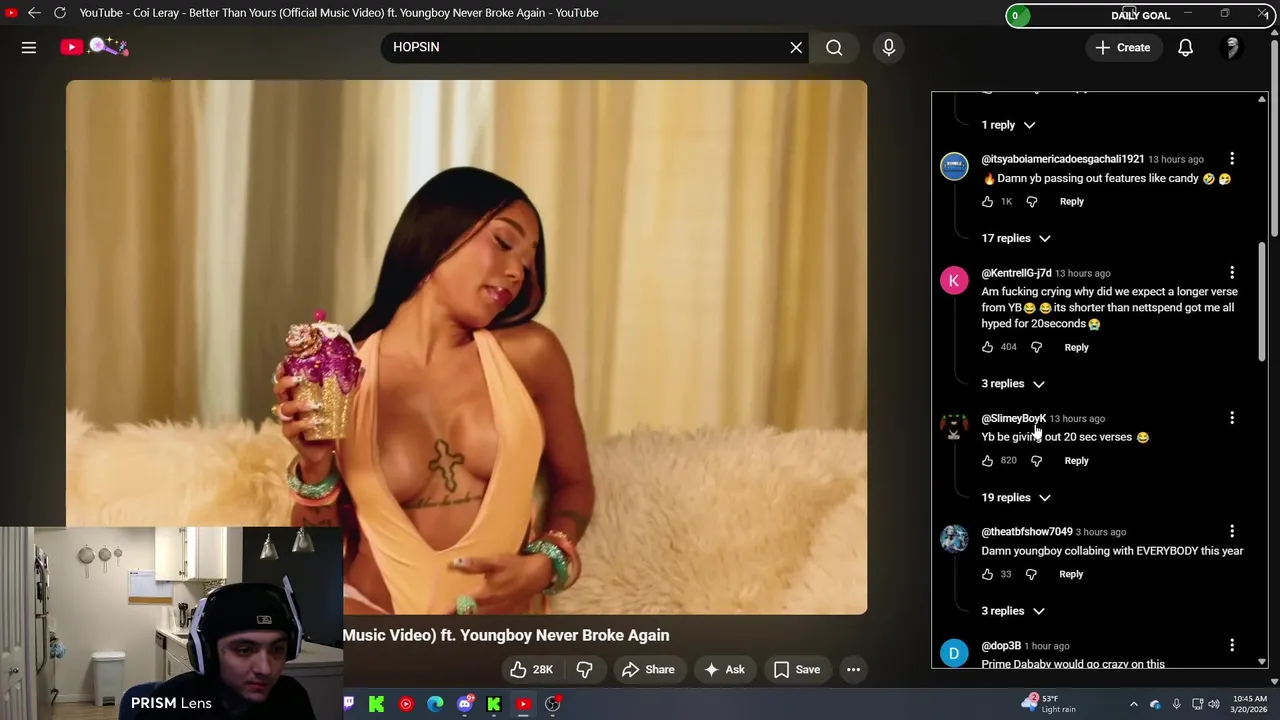Open options menu for theatbfshow7049 comment

1232,532
